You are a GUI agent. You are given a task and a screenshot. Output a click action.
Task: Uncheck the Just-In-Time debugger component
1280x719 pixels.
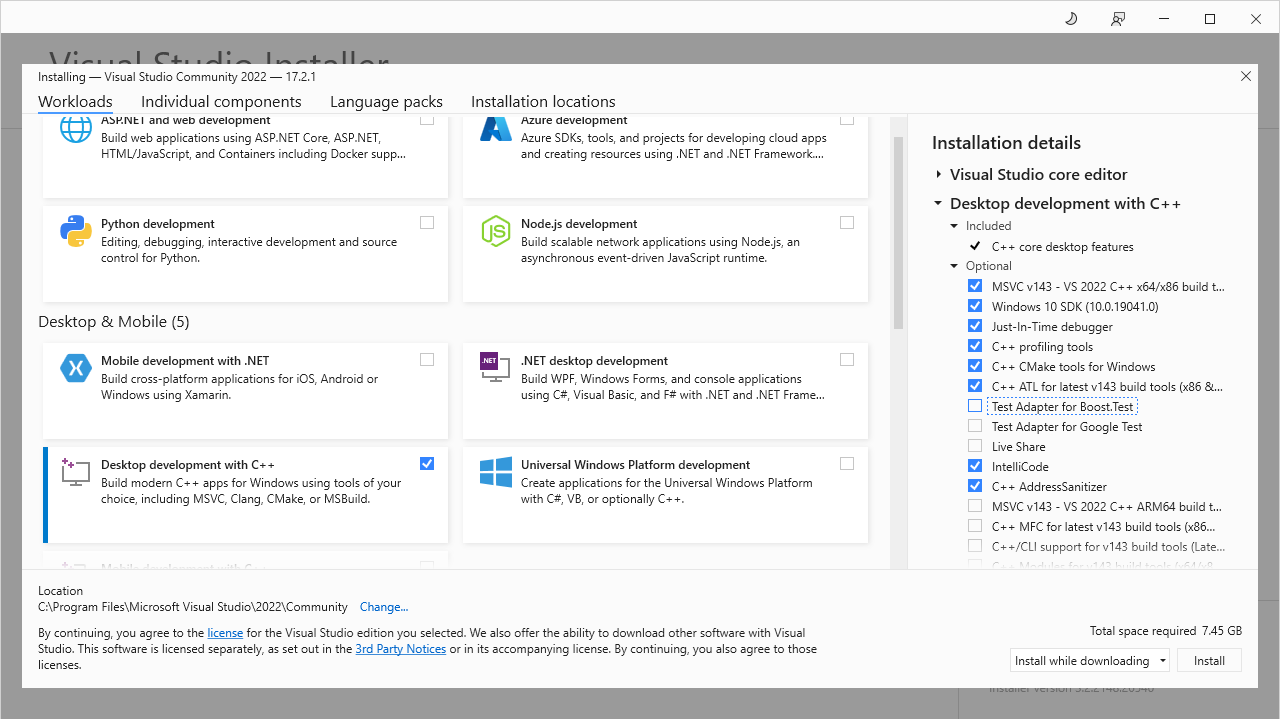pyautogui.click(x=975, y=326)
